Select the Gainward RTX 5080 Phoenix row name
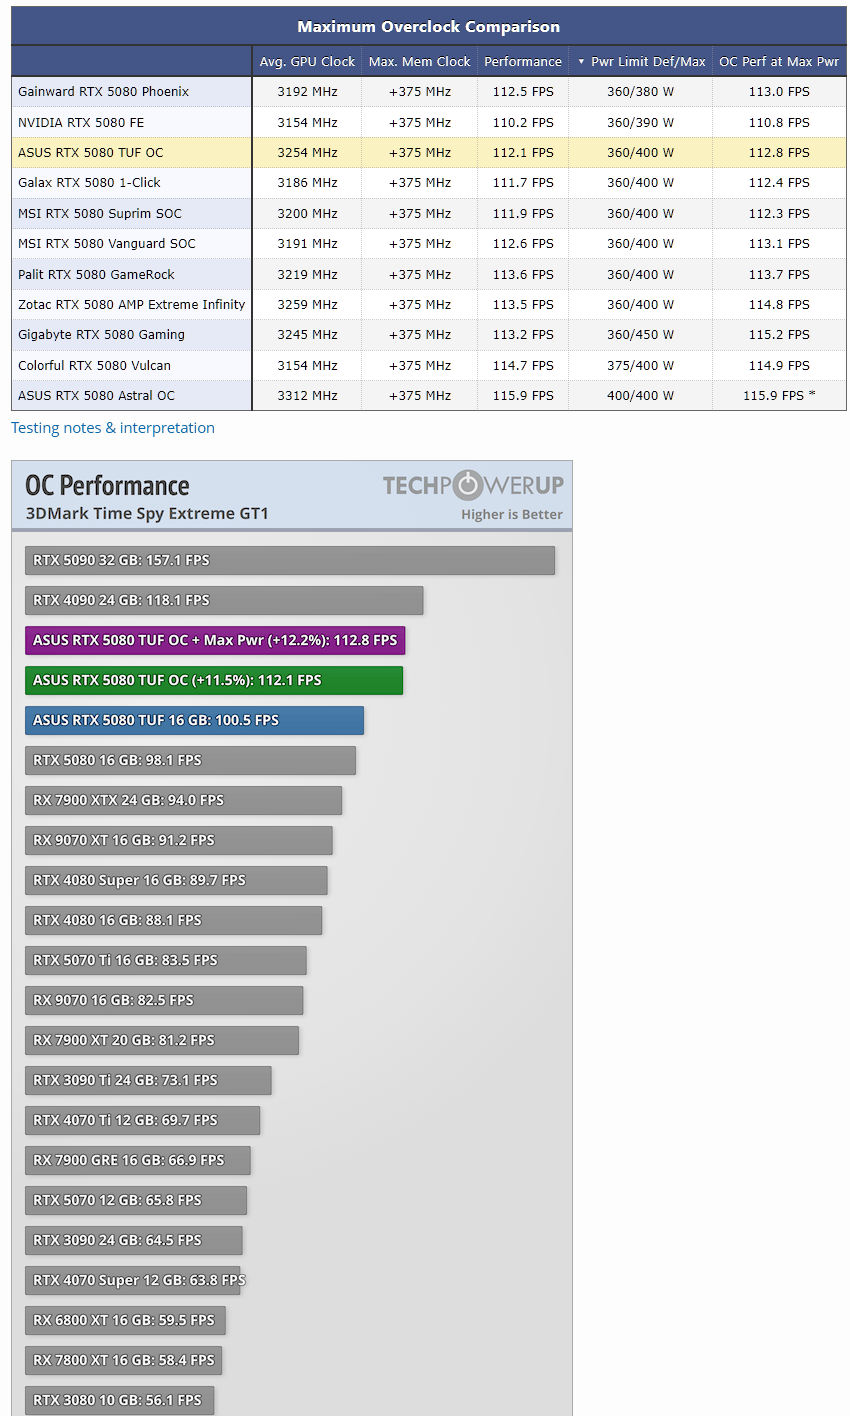The image size is (850, 1416). 103,92
